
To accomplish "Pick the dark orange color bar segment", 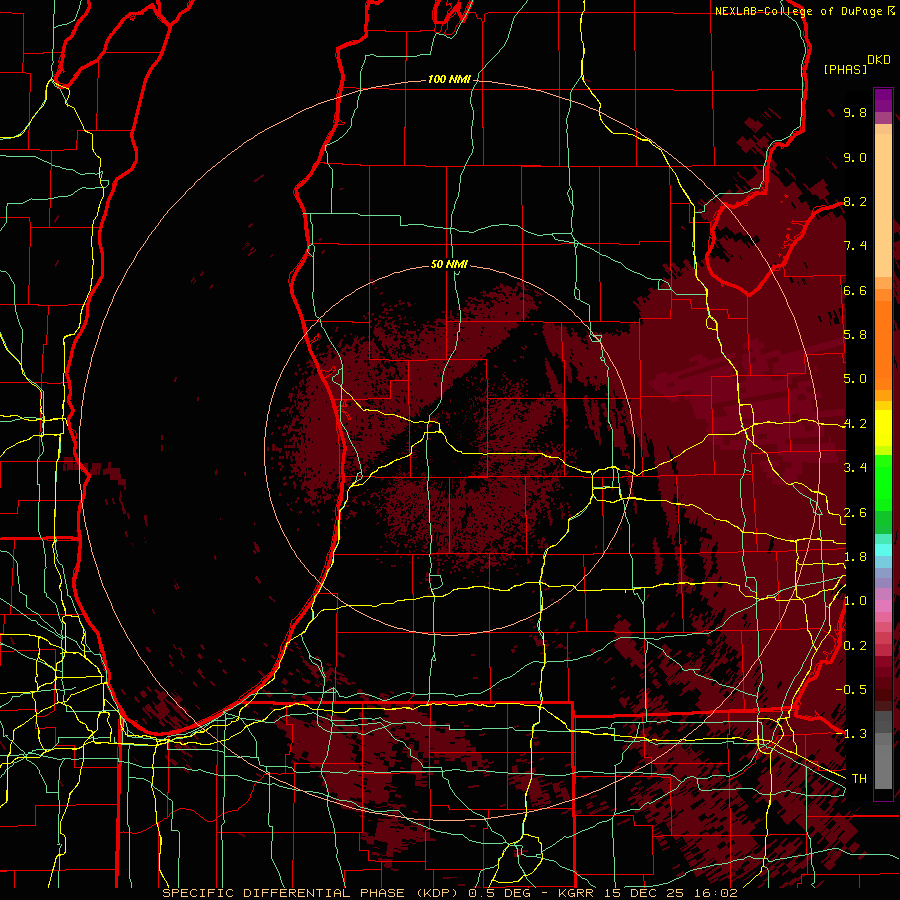I will pos(883,344).
